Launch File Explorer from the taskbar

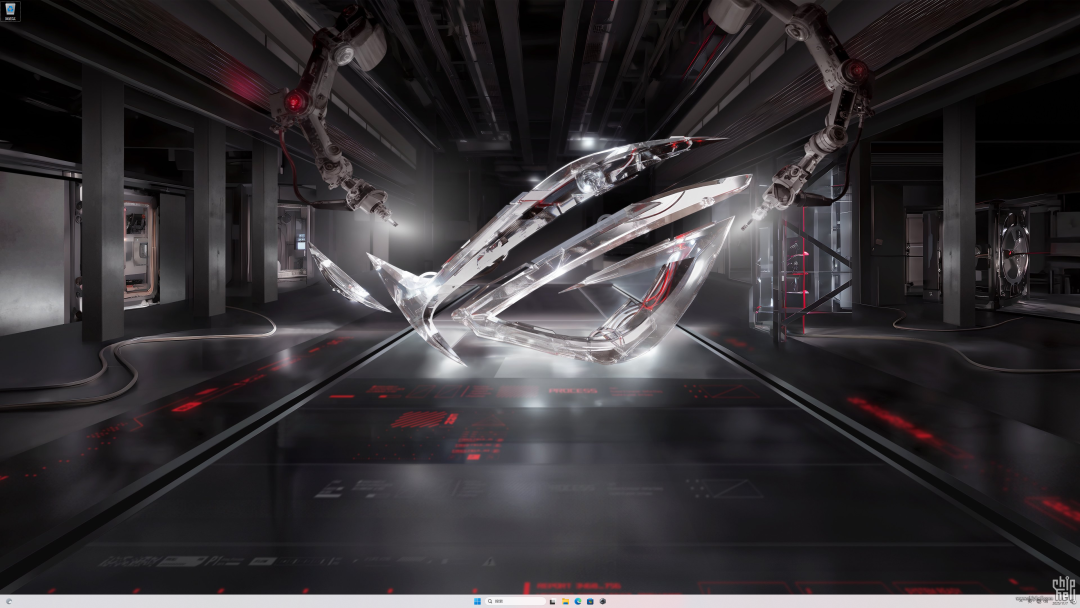(x=565, y=601)
